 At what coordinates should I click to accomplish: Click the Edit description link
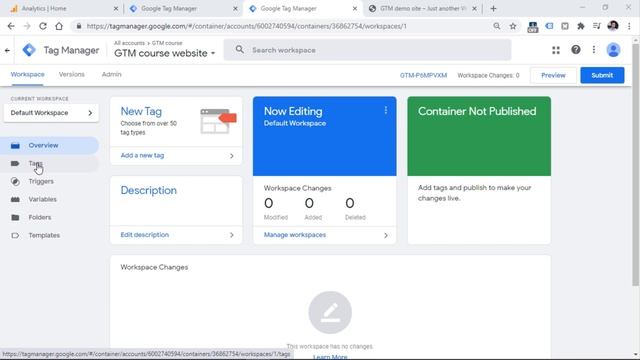[144, 235]
